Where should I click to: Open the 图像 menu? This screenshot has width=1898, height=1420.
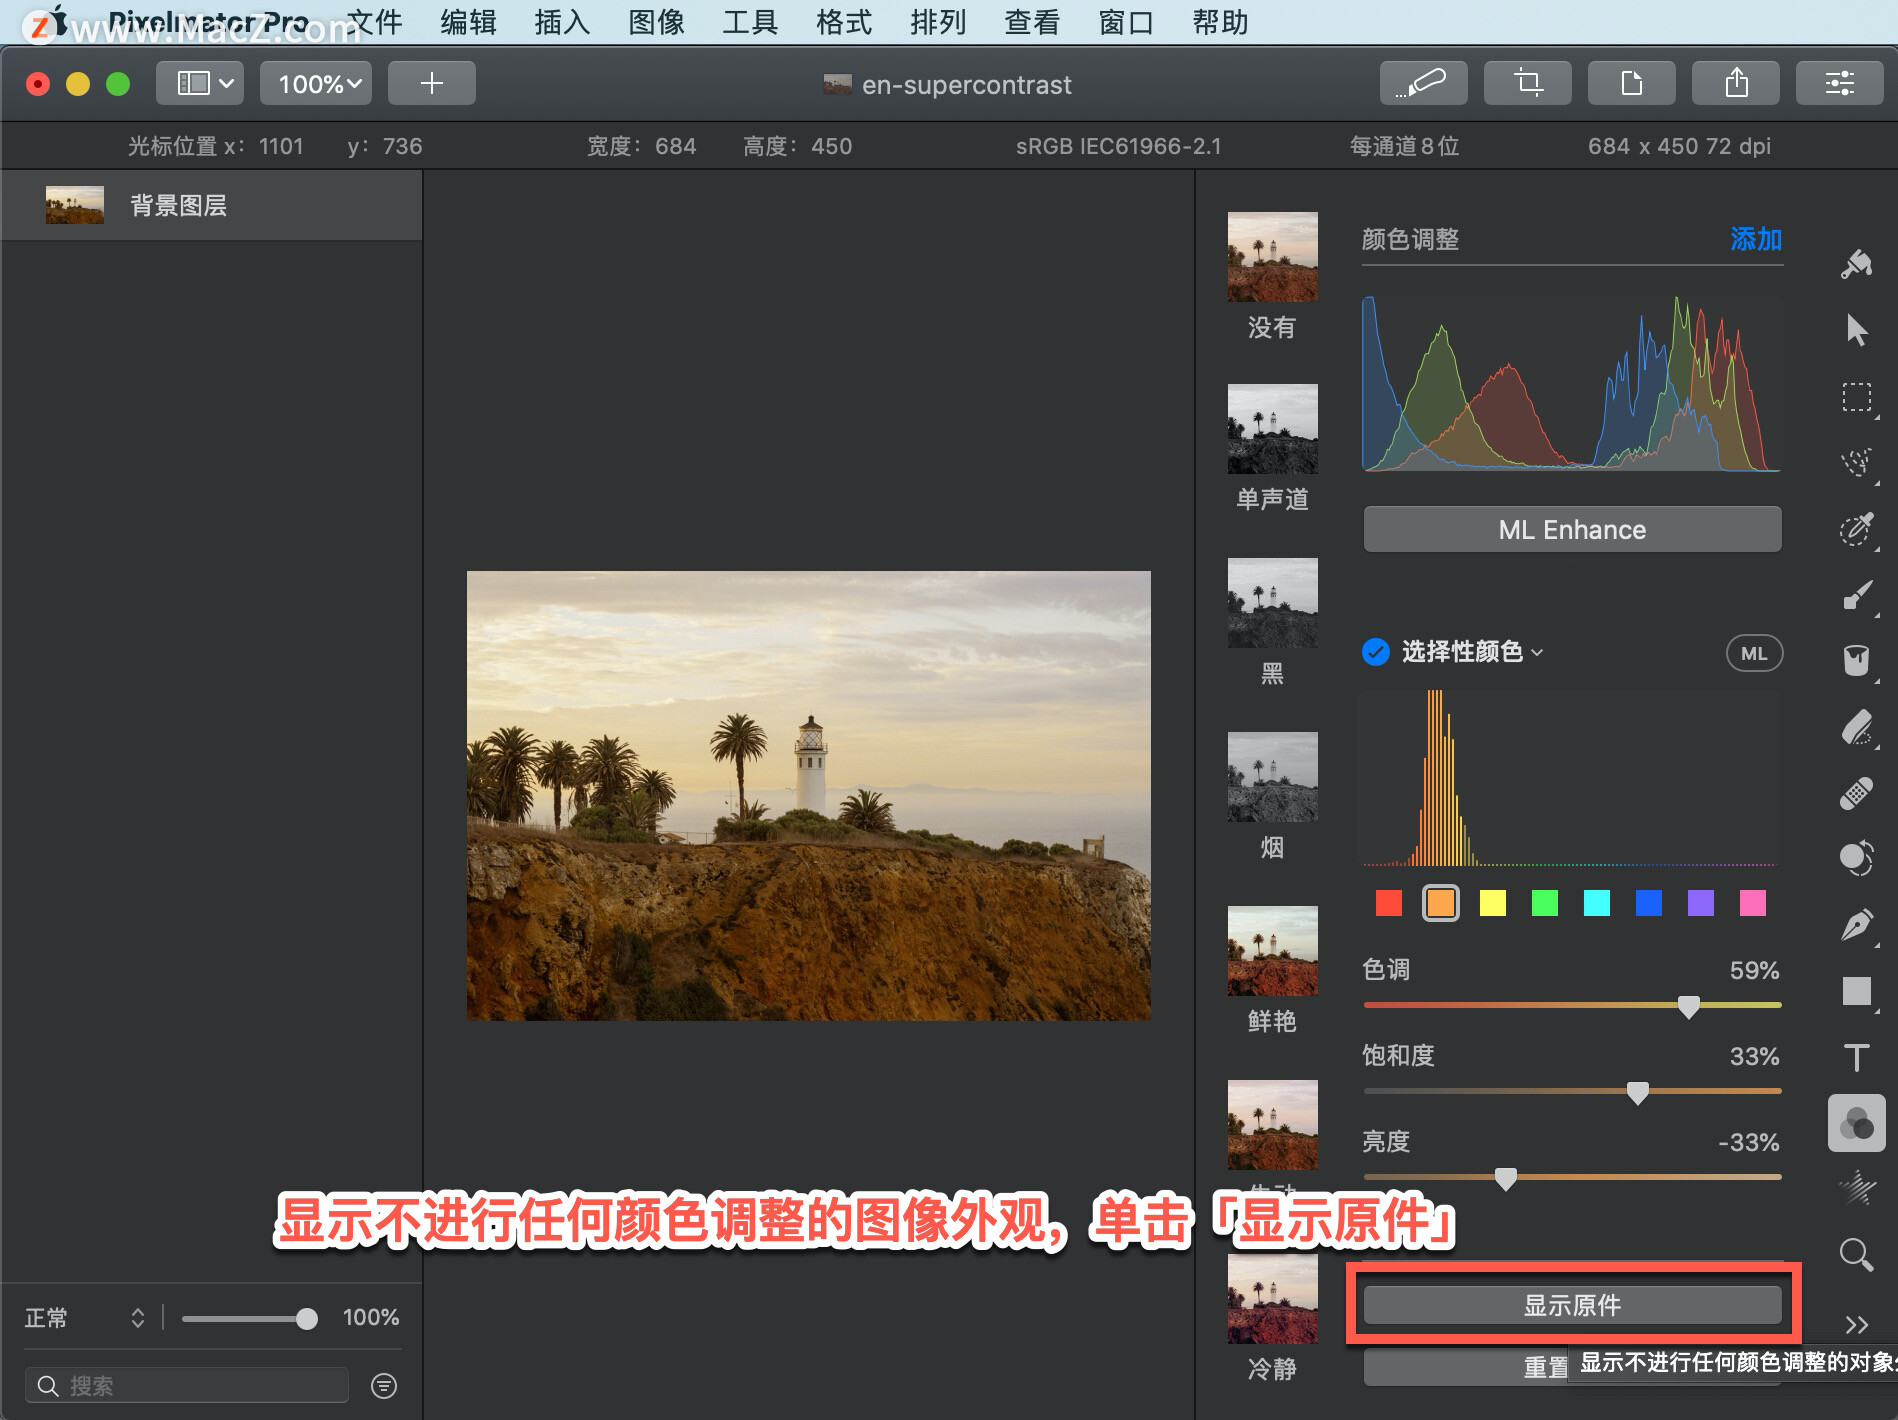(x=656, y=22)
